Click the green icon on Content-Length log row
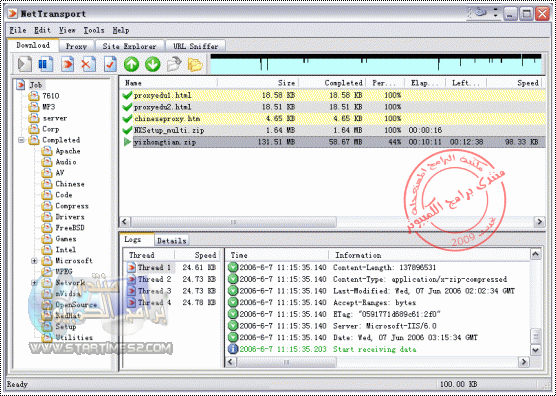This screenshot has height=396, width=556. (x=233, y=267)
